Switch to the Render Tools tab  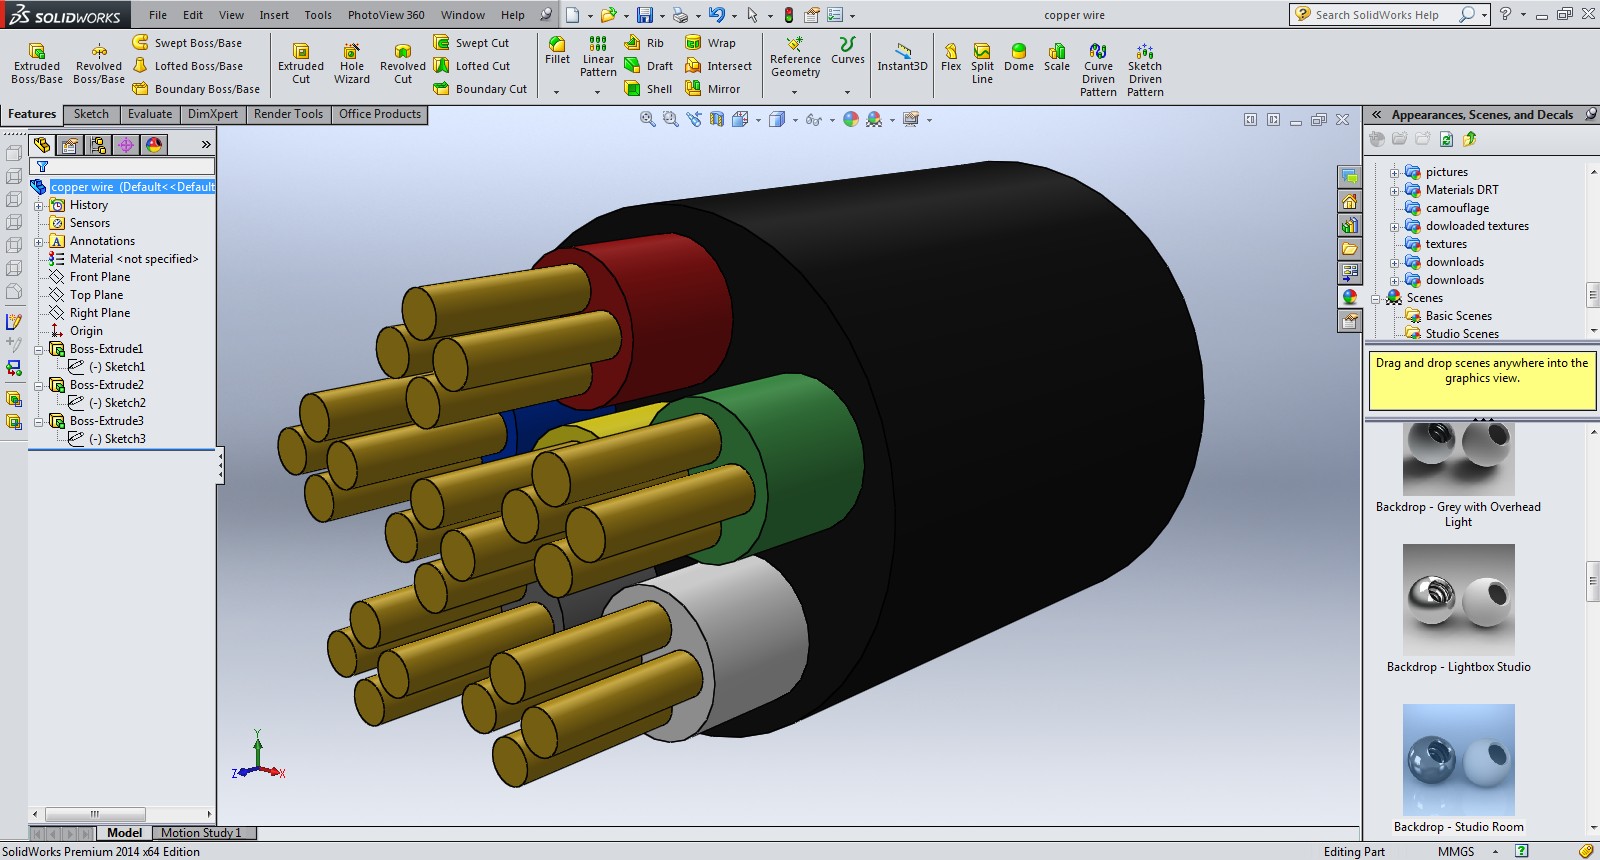288,114
